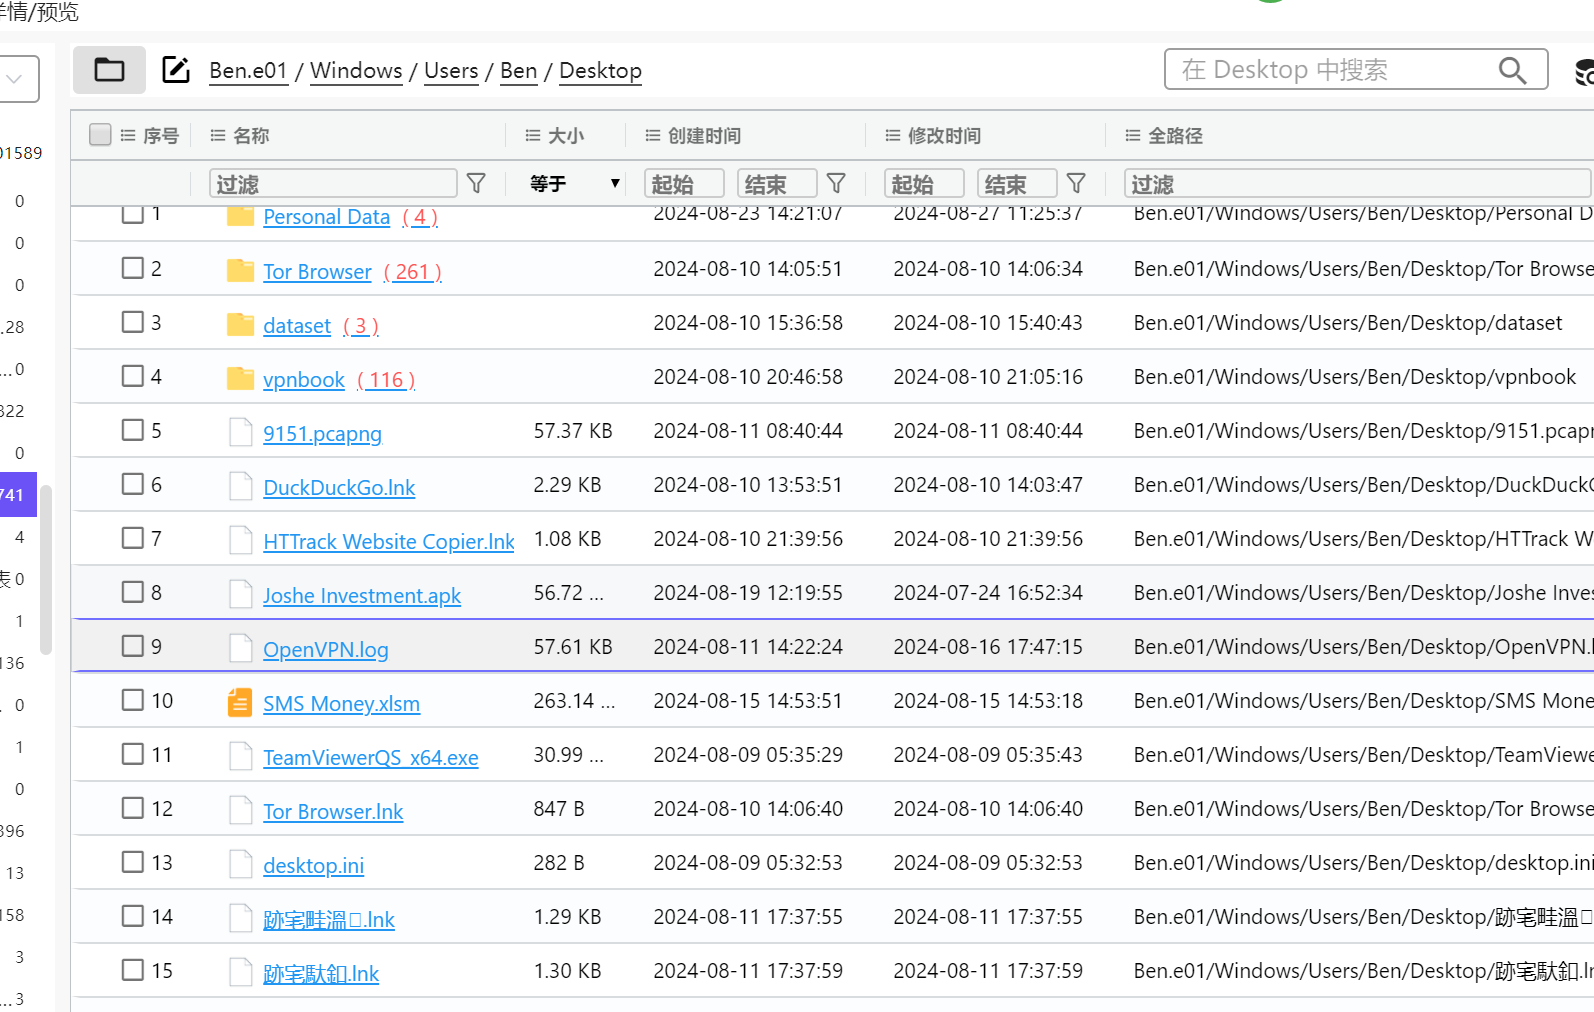This screenshot has height=1012, width=1594.
Task: Check the box for row 2 Tor Browser
Action: [x=133, y=268]
